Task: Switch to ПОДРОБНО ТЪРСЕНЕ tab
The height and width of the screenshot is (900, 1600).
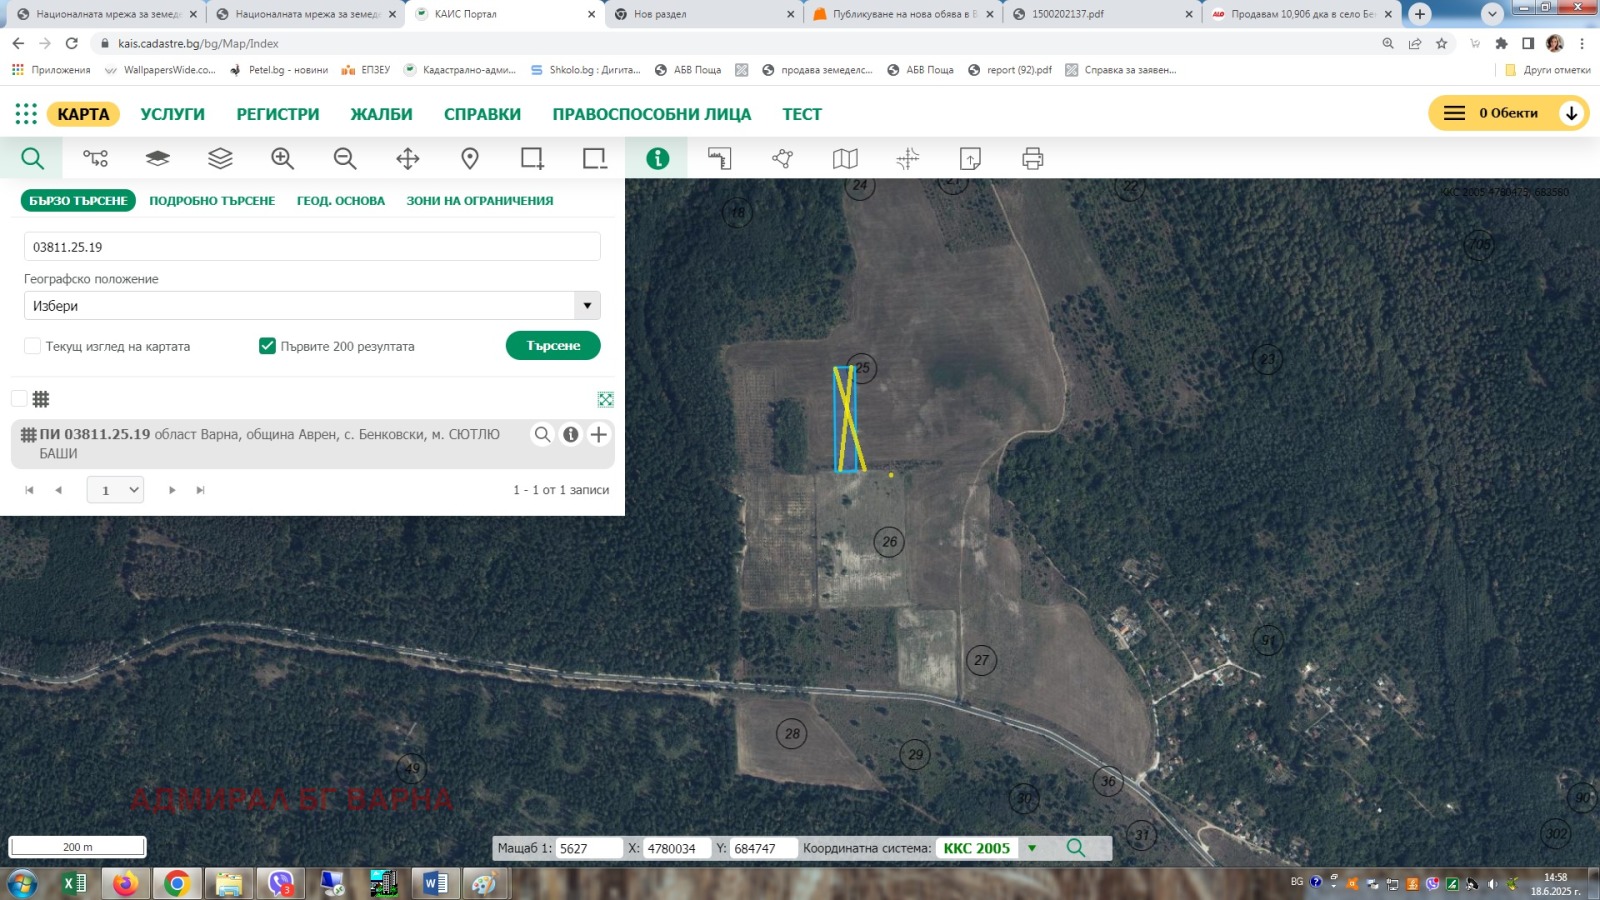Action: tap(212, 201)
